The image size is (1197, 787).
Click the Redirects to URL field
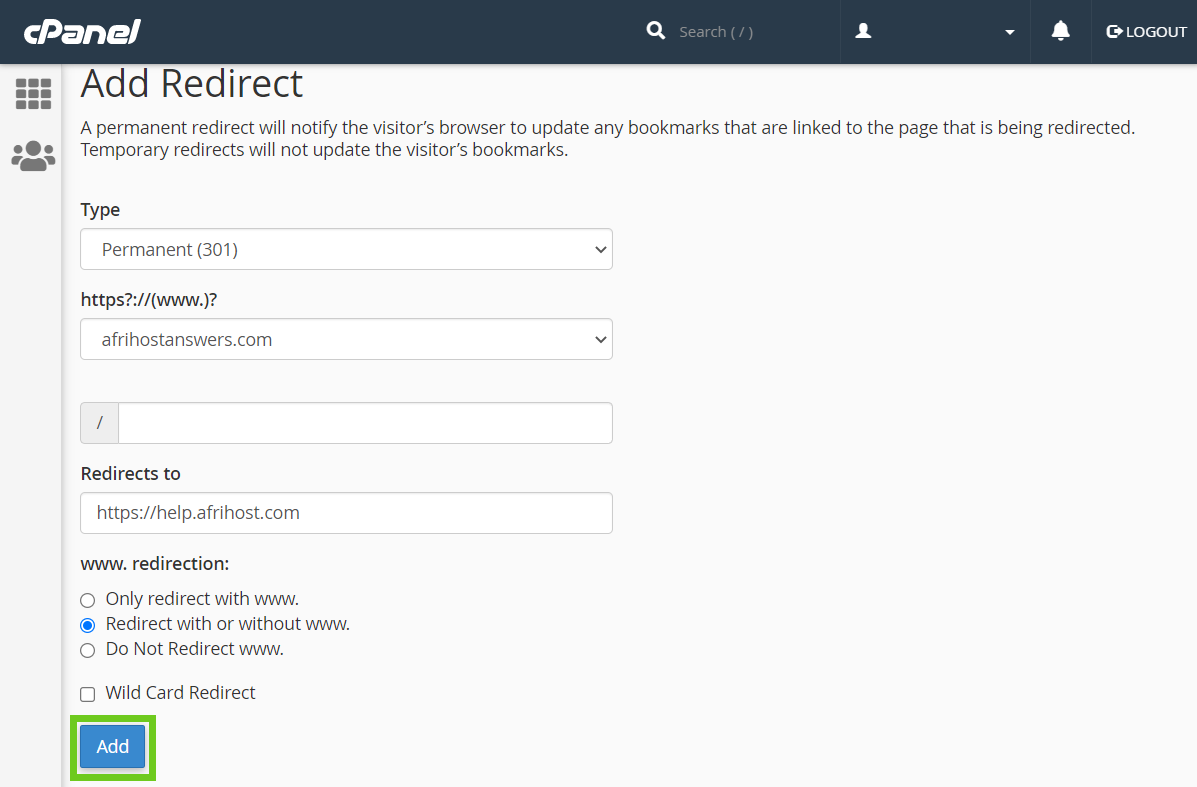tap(346, 513)
